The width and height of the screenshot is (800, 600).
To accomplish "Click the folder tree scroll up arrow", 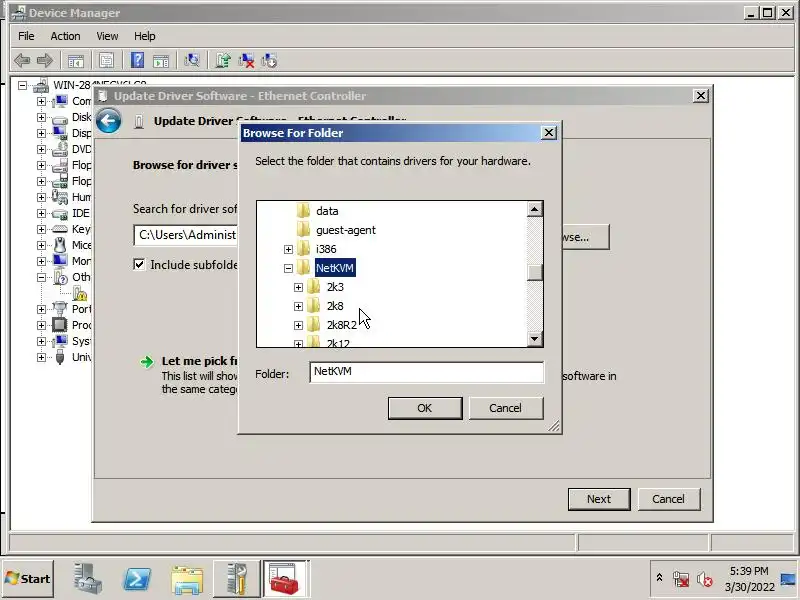I will [535, 209].
